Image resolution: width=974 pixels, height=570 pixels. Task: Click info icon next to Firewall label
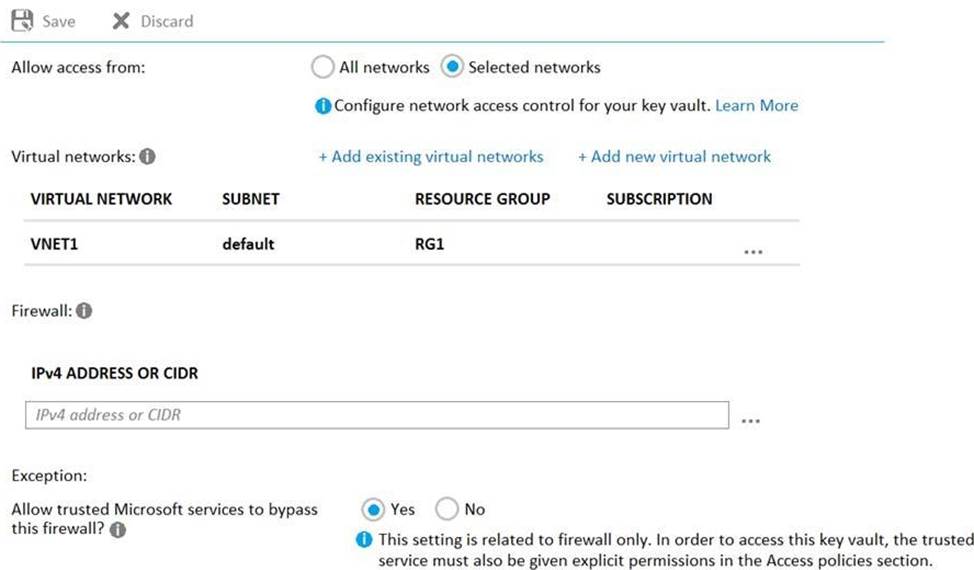coord(84,310)
